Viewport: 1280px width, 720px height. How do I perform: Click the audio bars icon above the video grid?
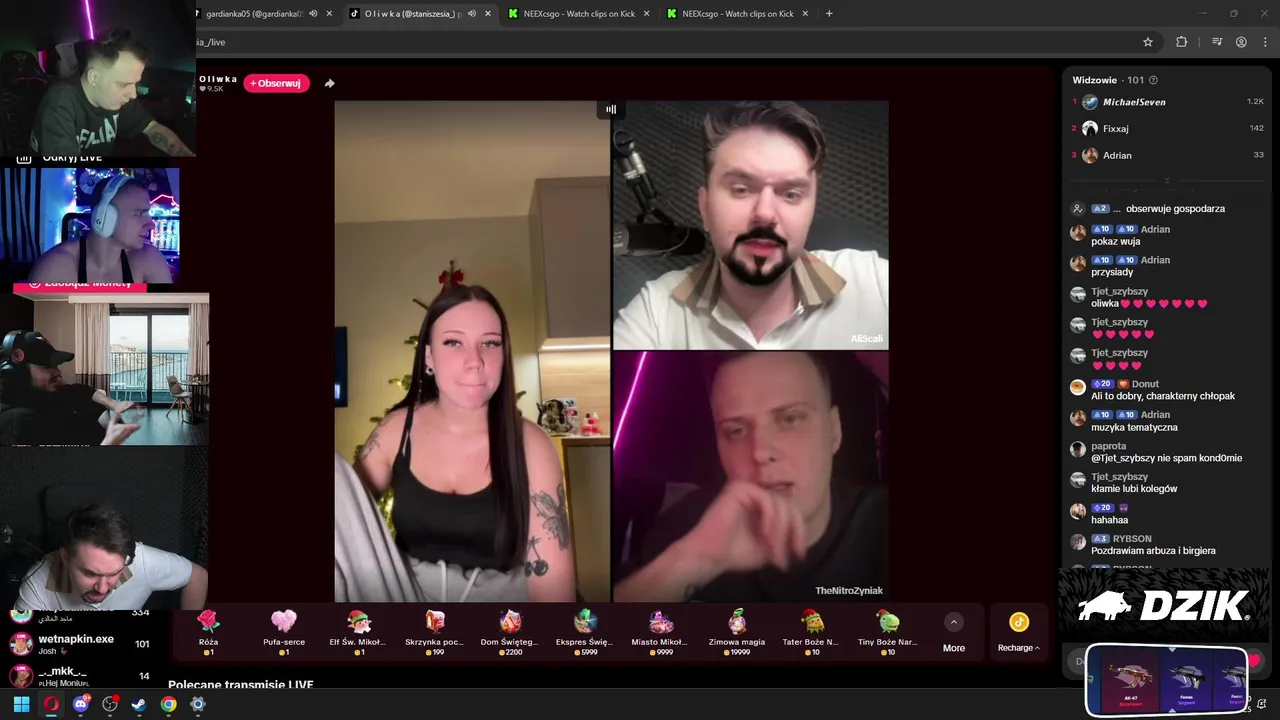pos(611,109)
